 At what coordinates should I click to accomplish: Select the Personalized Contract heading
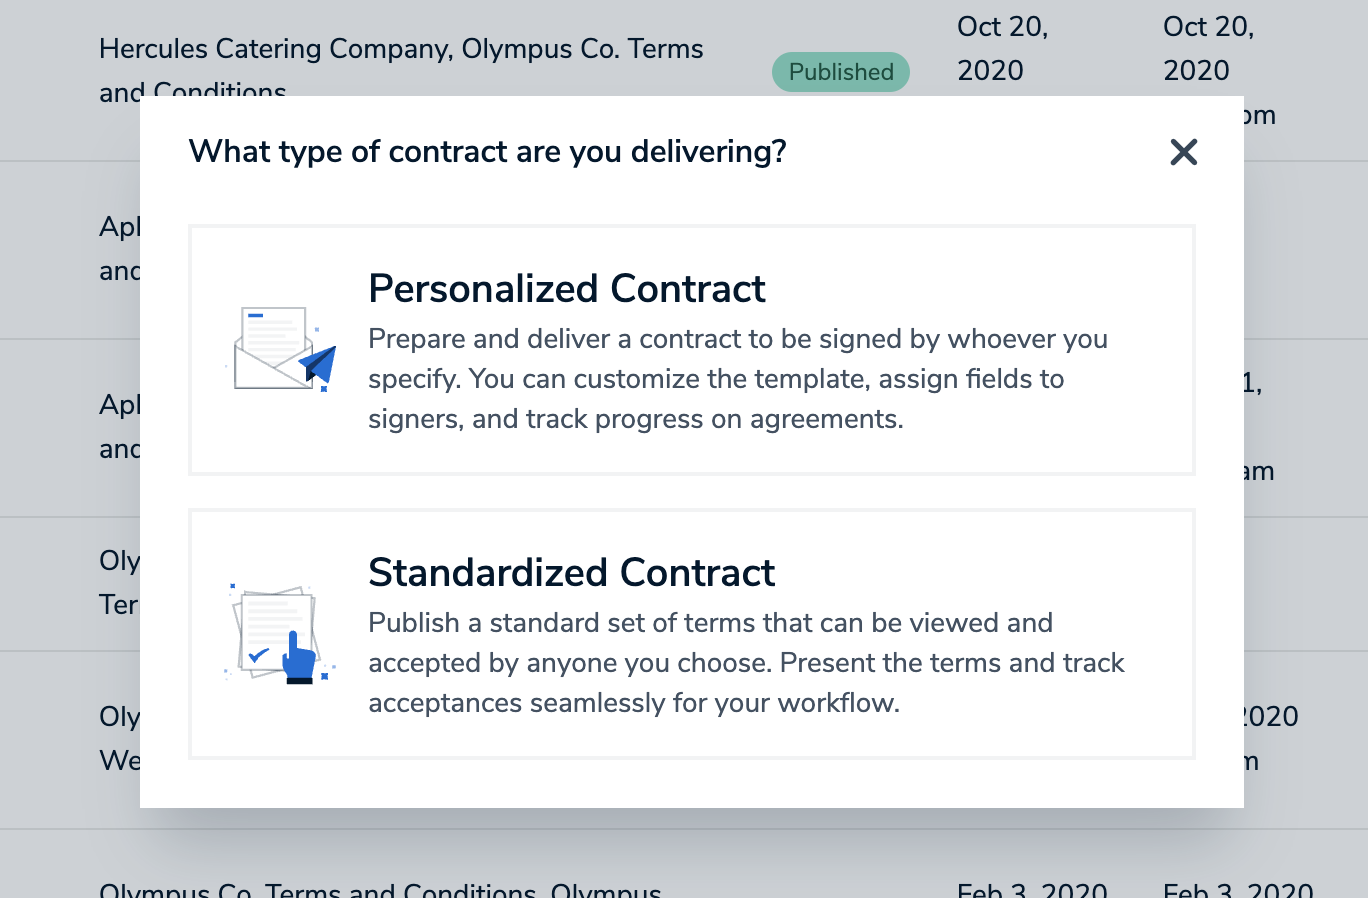(566, 288)
